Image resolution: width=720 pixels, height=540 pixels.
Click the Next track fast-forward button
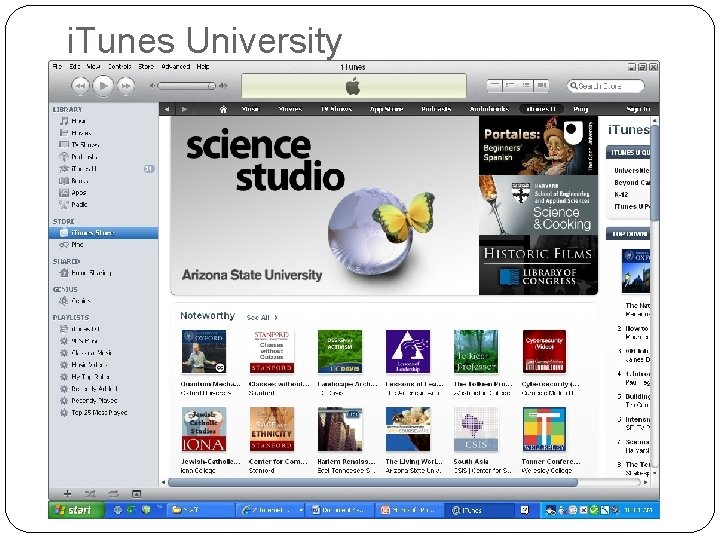tap(126, 86)
